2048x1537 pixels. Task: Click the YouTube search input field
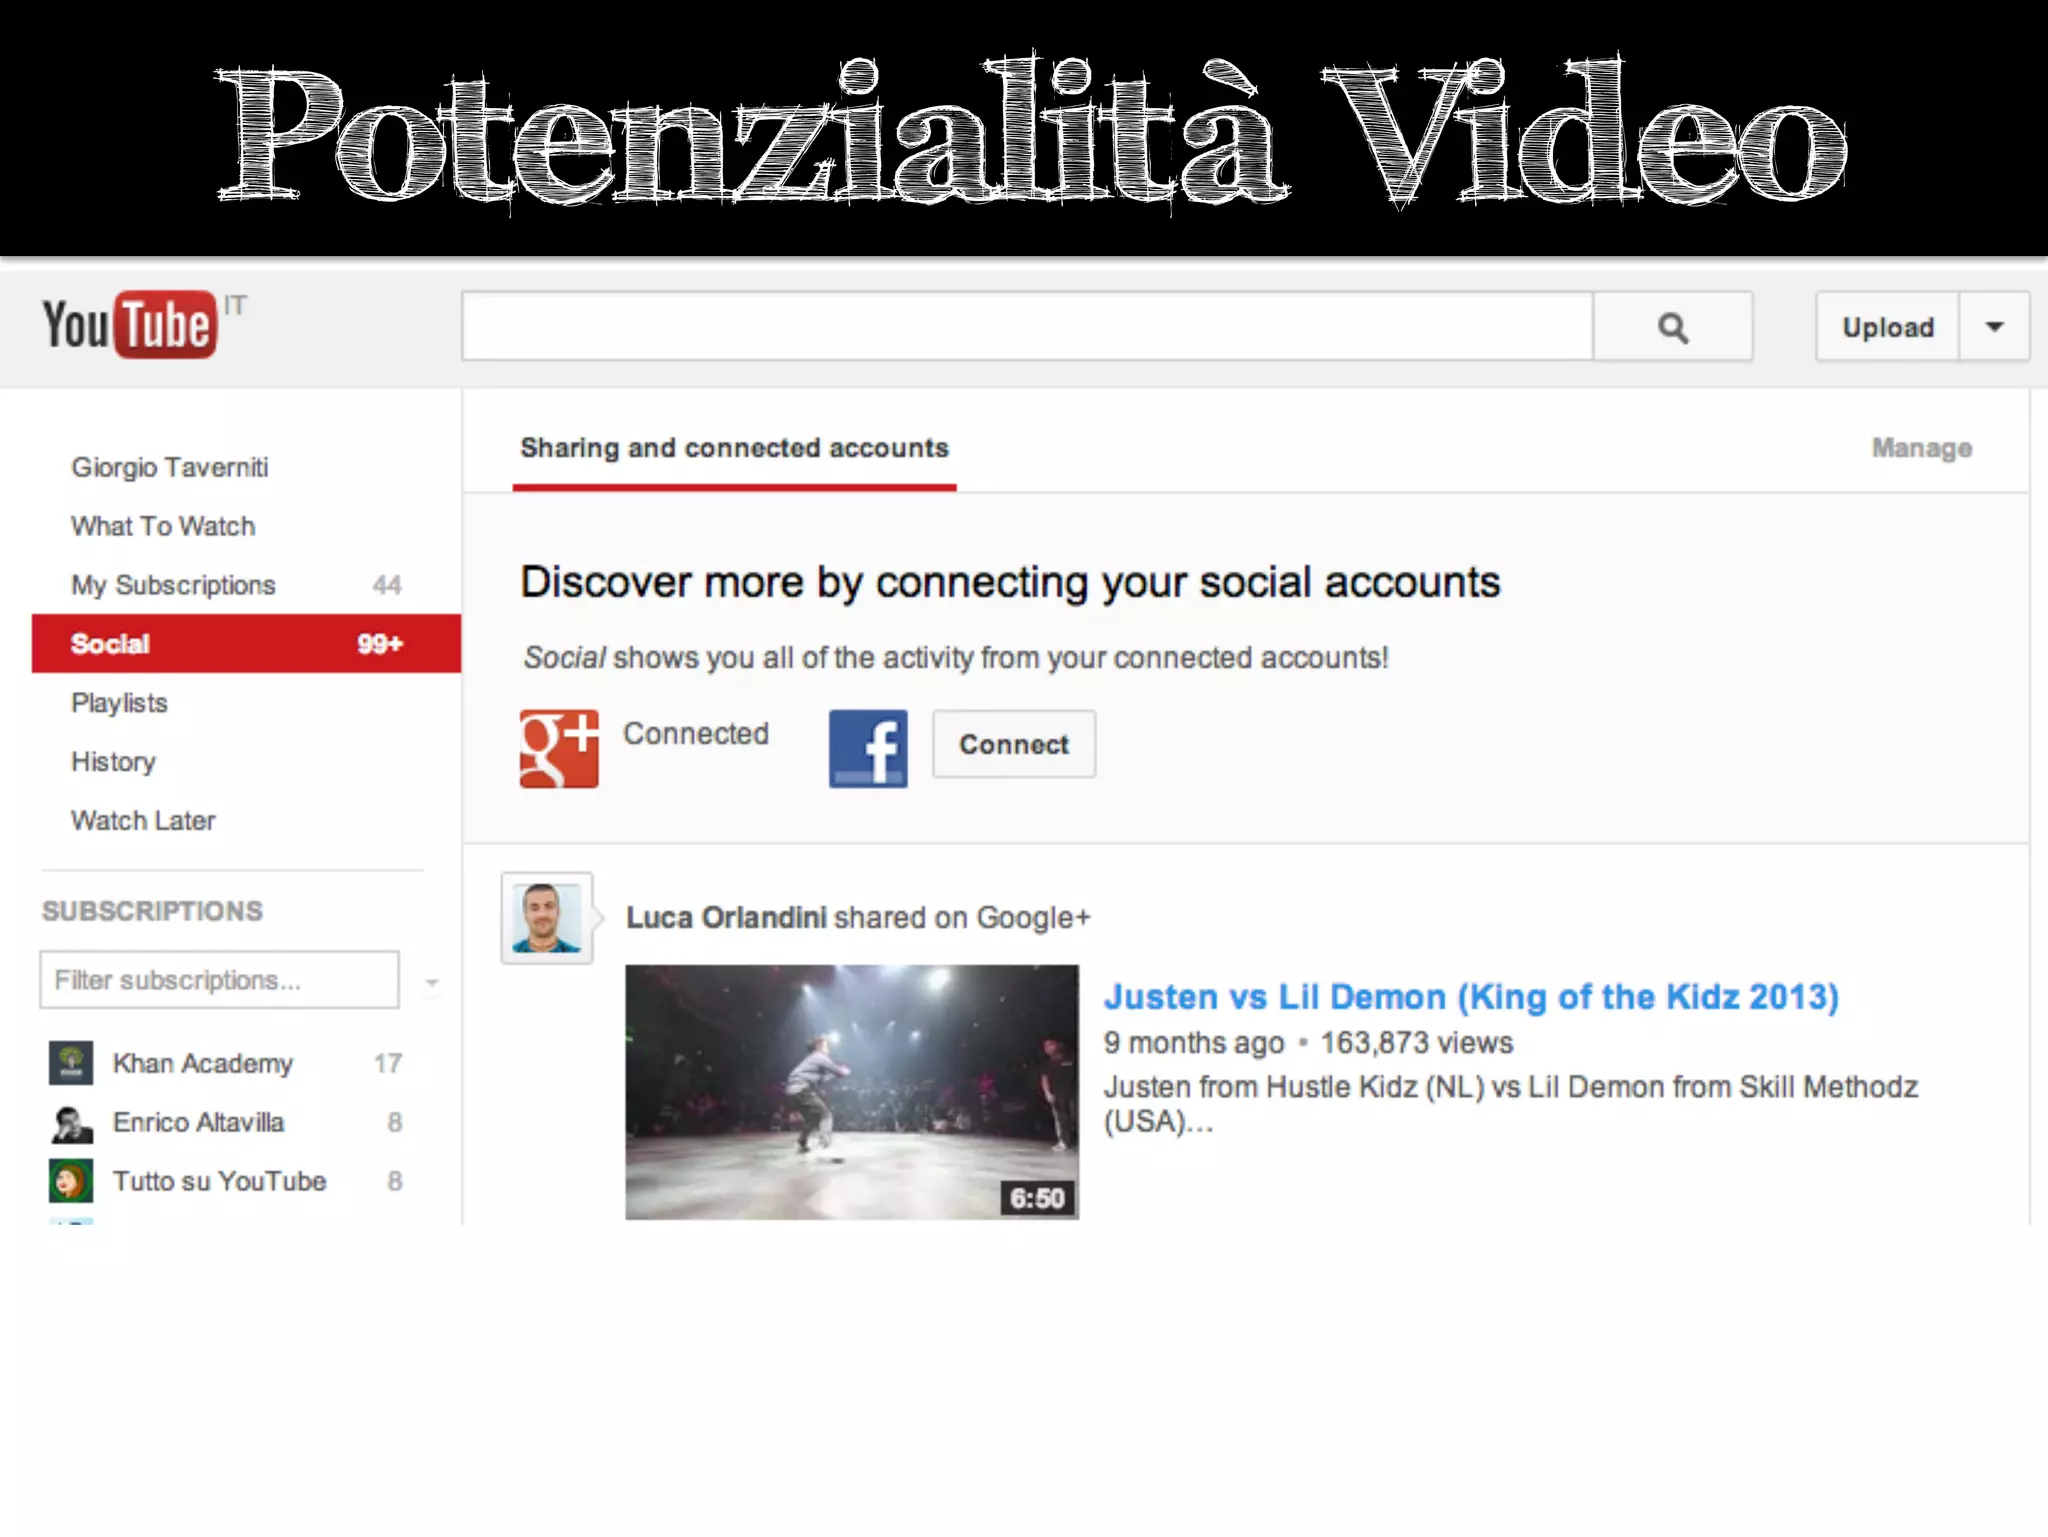click(x=1027, y=327)
